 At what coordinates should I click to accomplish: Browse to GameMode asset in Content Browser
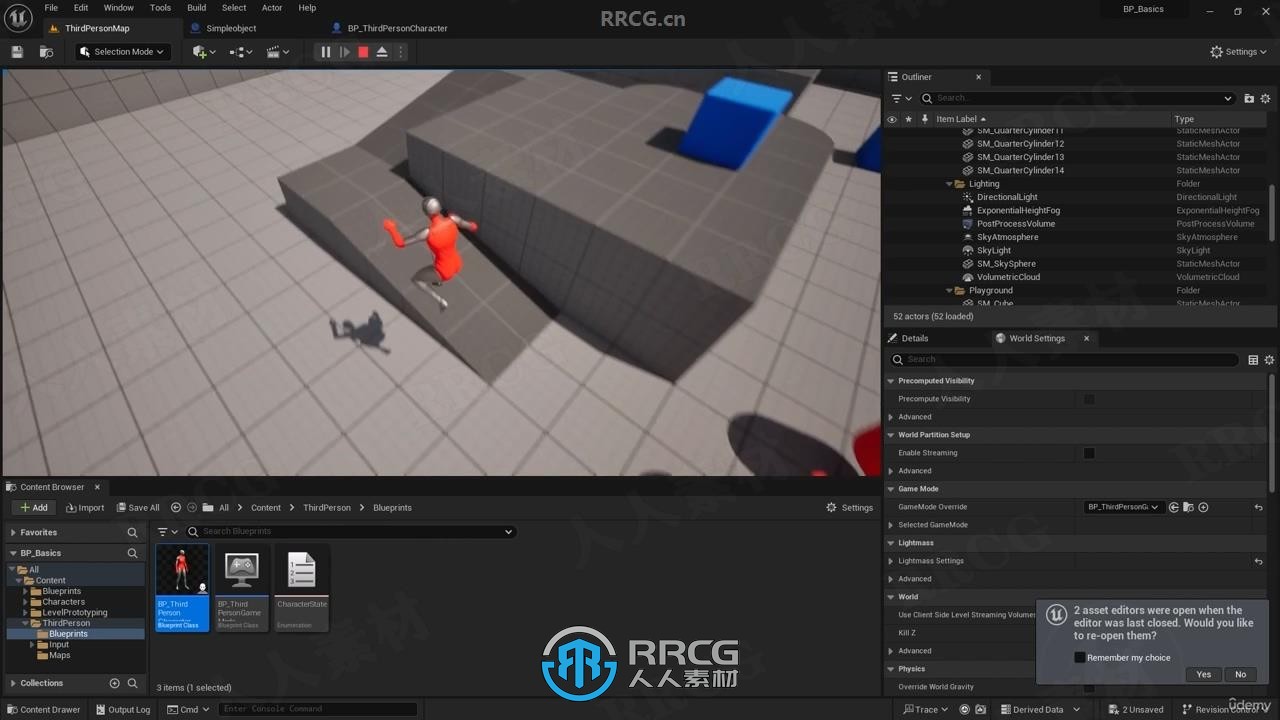1188,507
